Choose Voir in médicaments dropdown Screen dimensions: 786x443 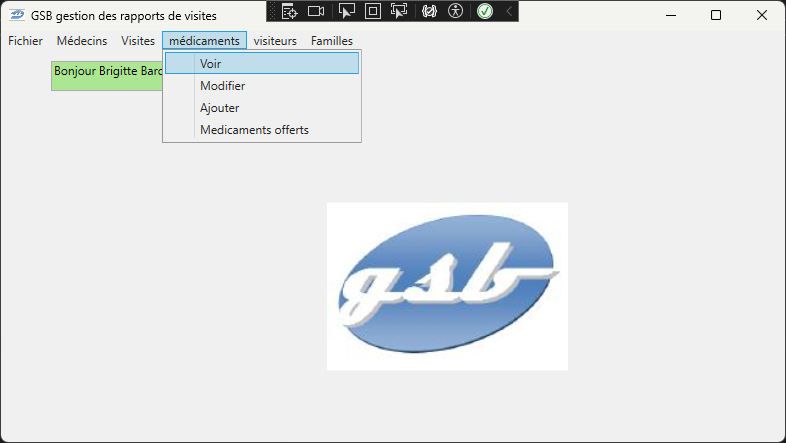(262, 64)
